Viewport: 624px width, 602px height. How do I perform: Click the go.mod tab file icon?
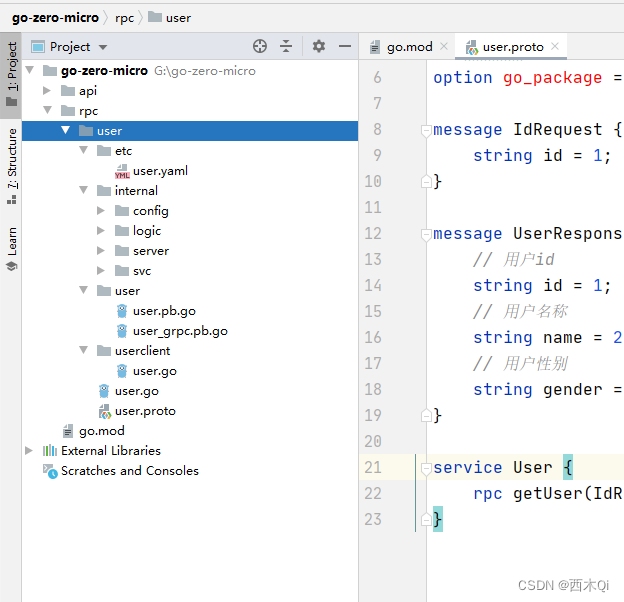click(x=374, y=47)
